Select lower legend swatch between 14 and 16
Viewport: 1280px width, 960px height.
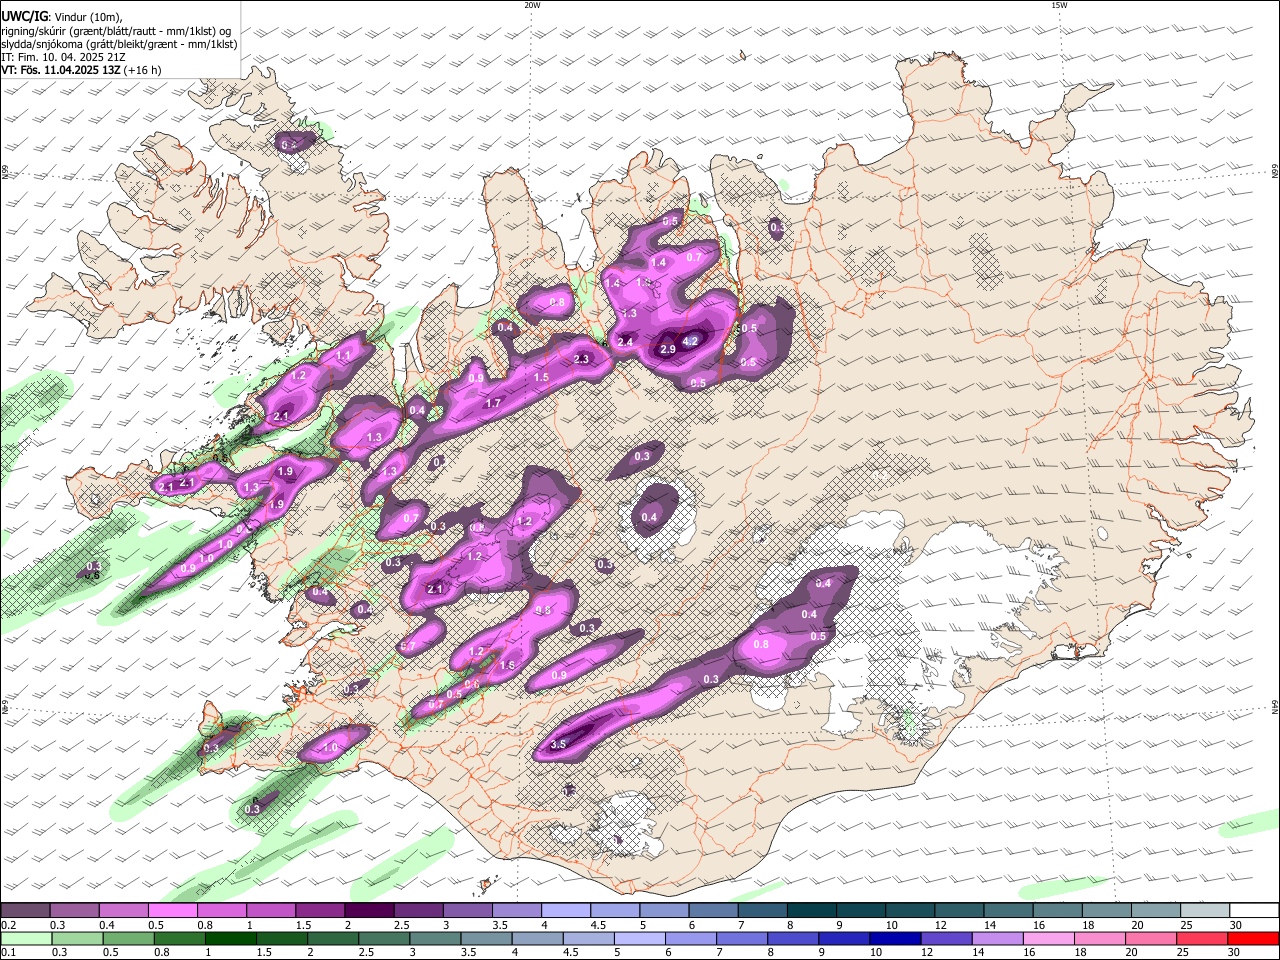998,938
